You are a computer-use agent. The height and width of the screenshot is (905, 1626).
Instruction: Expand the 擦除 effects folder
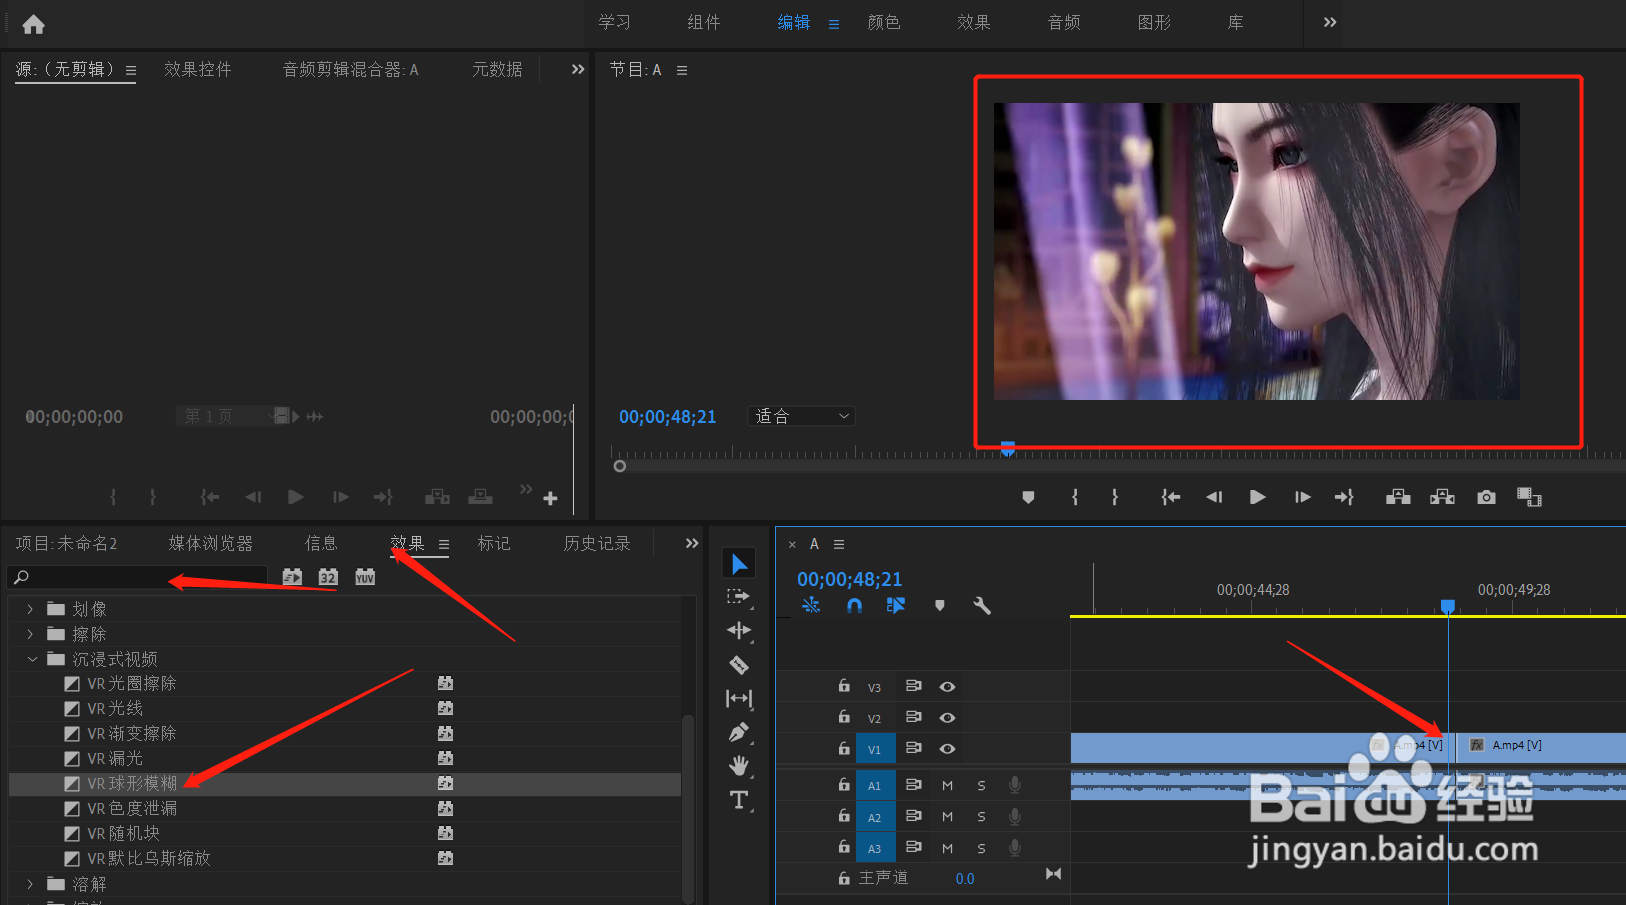(x=30, y=634)
